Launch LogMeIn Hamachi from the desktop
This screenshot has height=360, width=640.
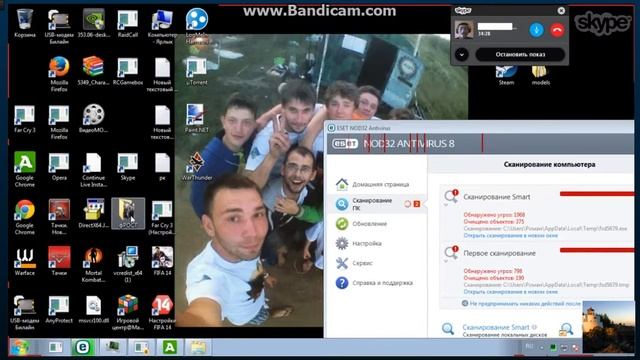pos(197,24)
